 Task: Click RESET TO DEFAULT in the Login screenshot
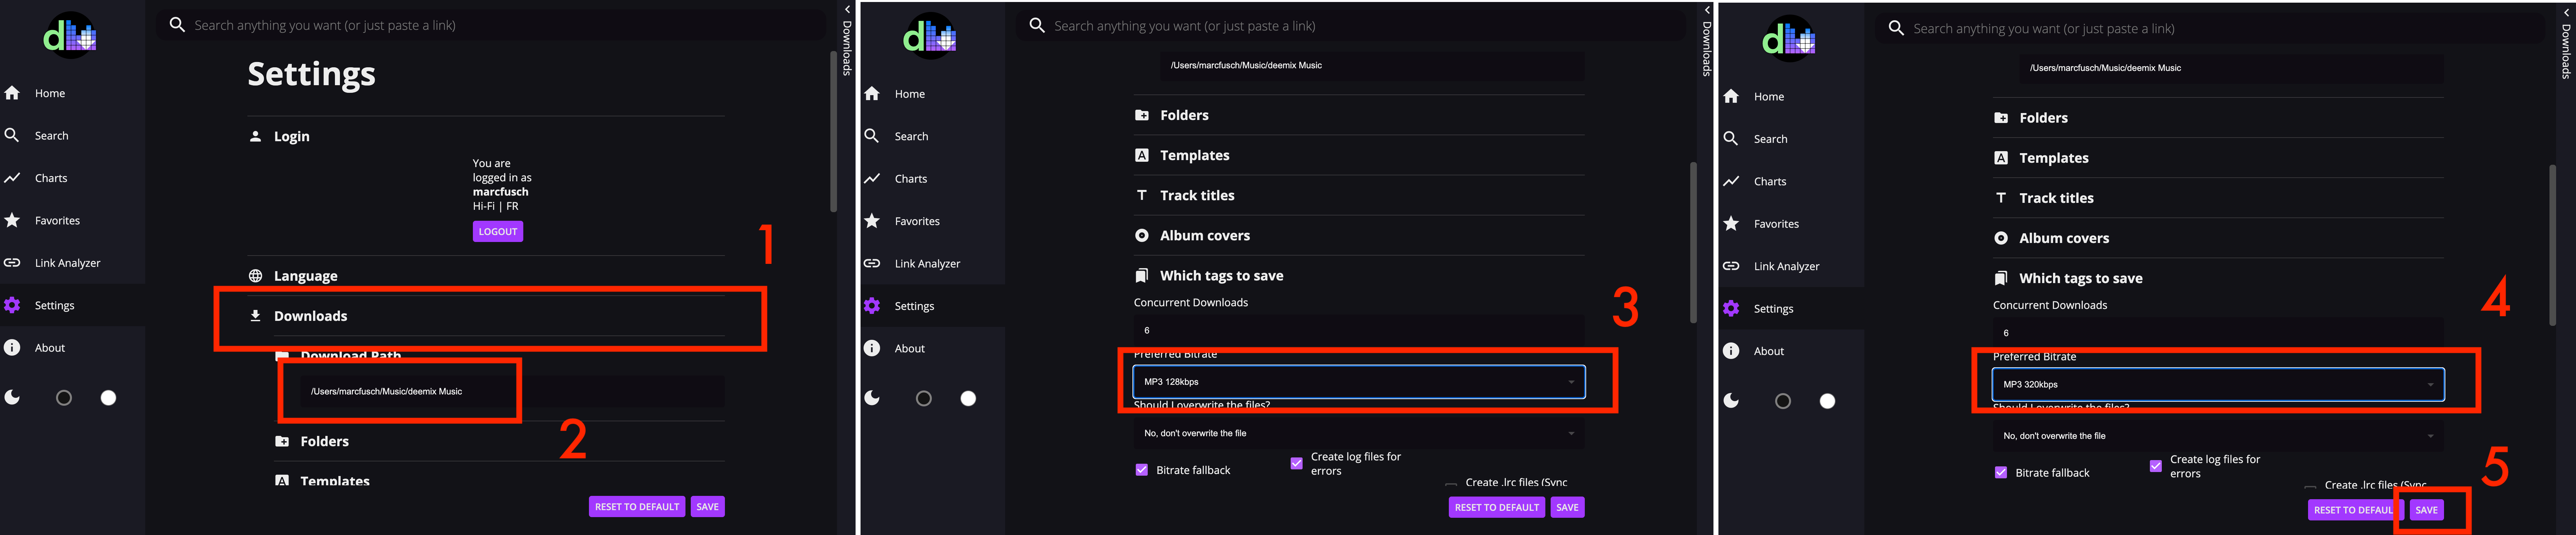click(637, 507)
